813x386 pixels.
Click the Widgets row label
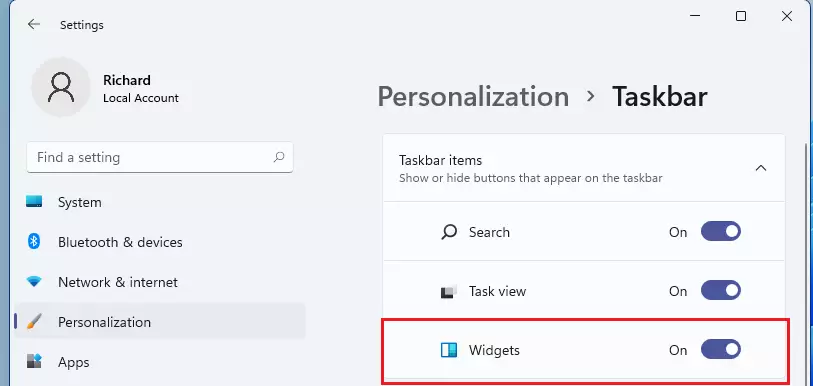(494, 350)
